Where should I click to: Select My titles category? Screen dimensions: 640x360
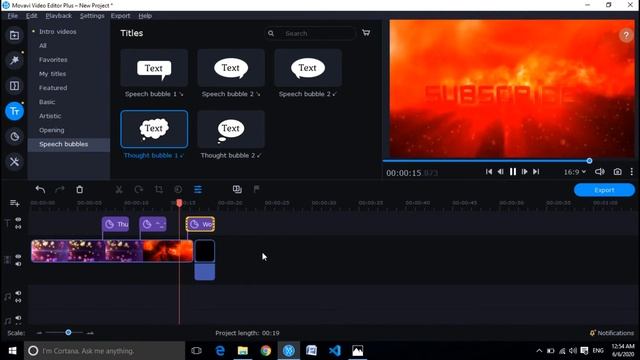[52, 74]
